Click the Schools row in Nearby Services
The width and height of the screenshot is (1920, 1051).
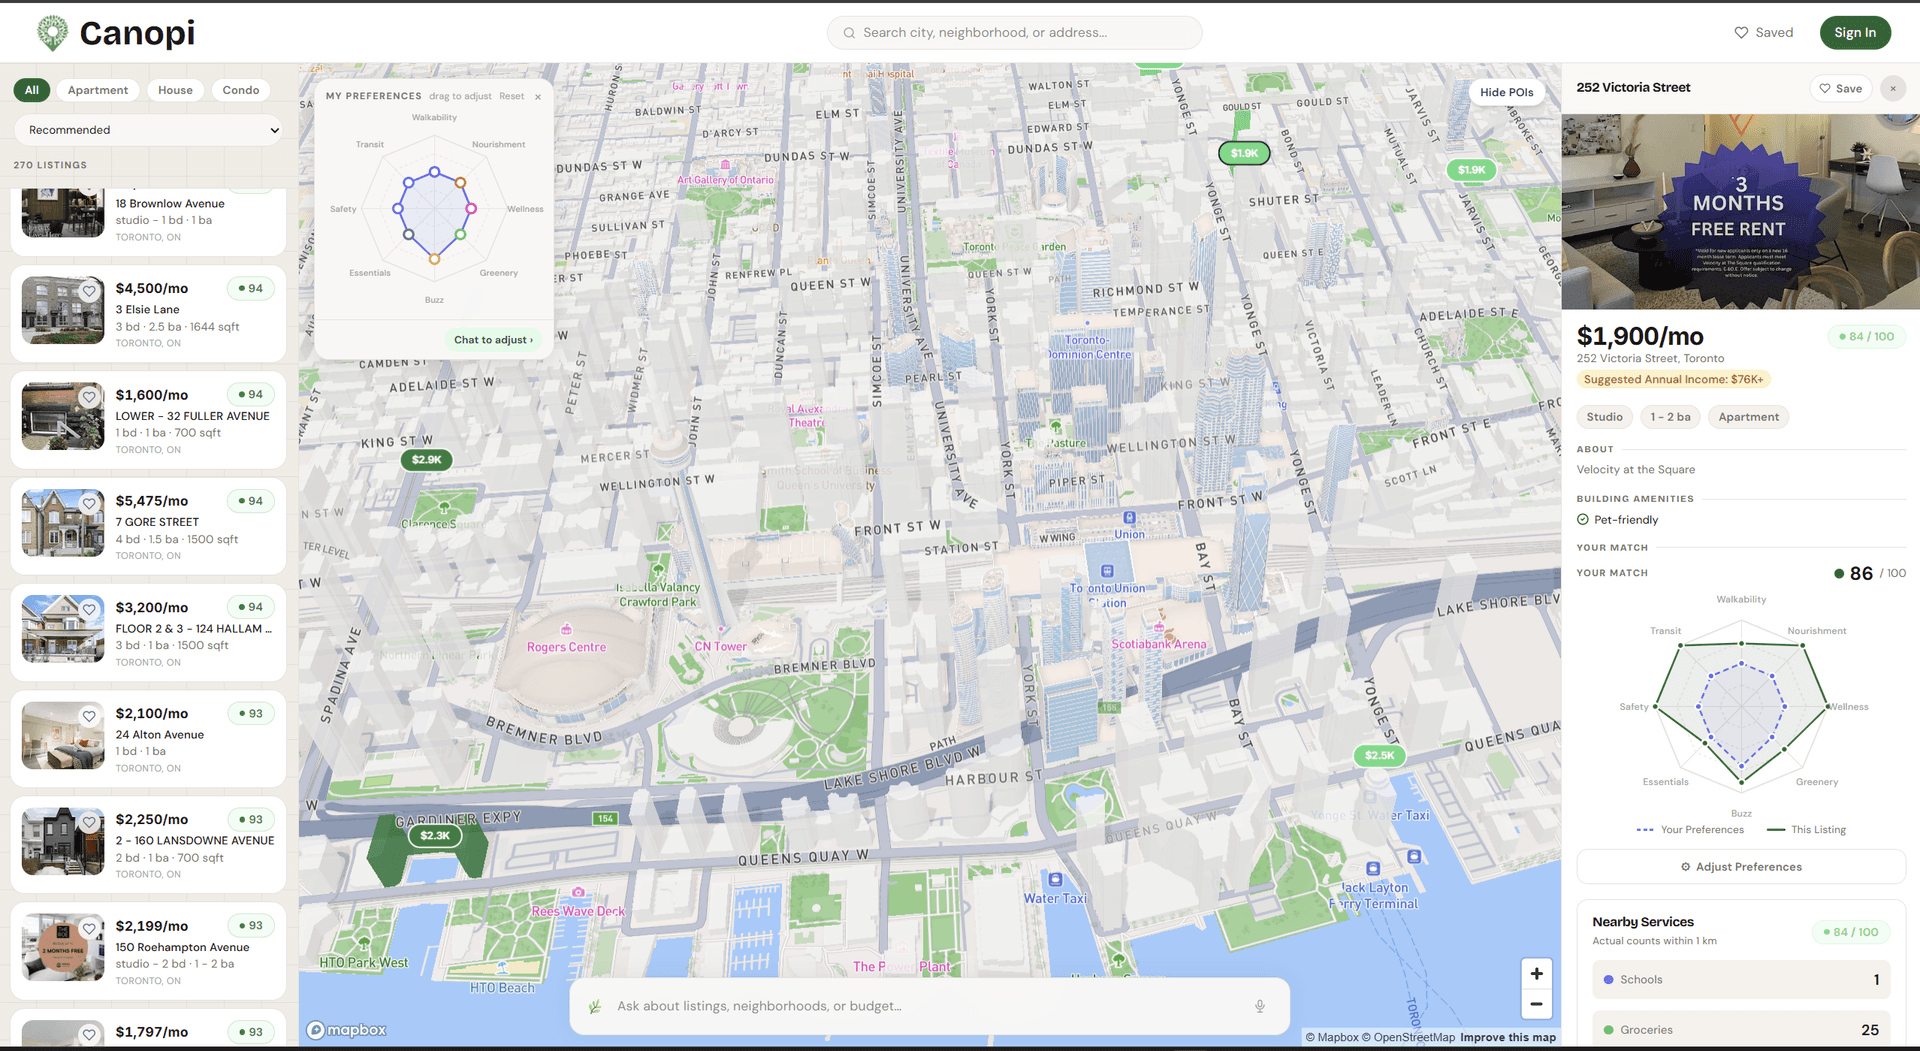(x=1741, y=980)
